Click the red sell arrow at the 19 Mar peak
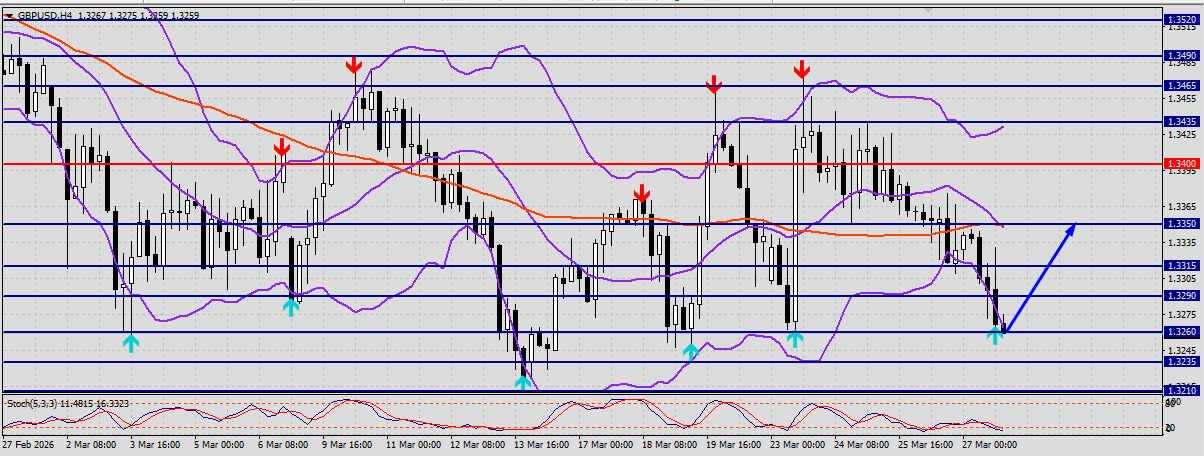This screenshot has height=456, width=1204. click(713, 84)
